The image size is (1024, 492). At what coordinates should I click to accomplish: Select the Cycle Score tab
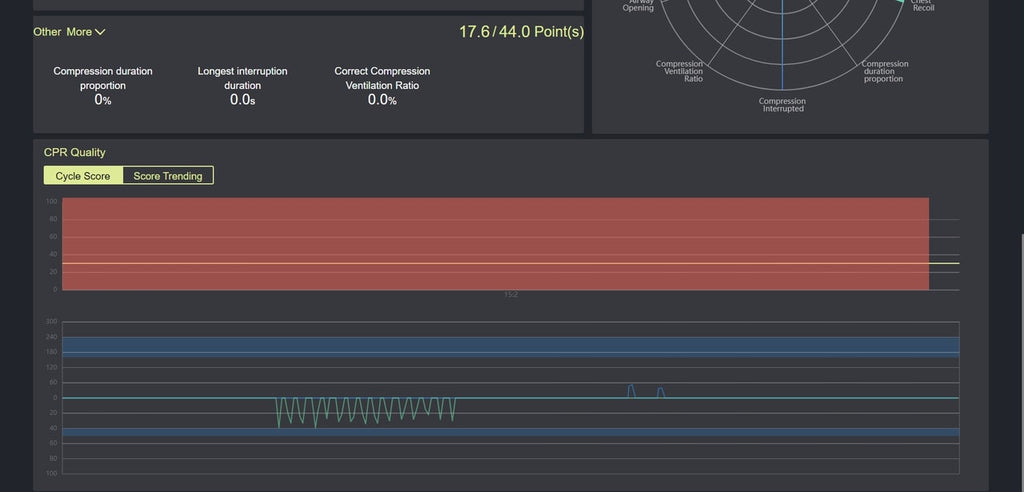click(x=83, y=176)
